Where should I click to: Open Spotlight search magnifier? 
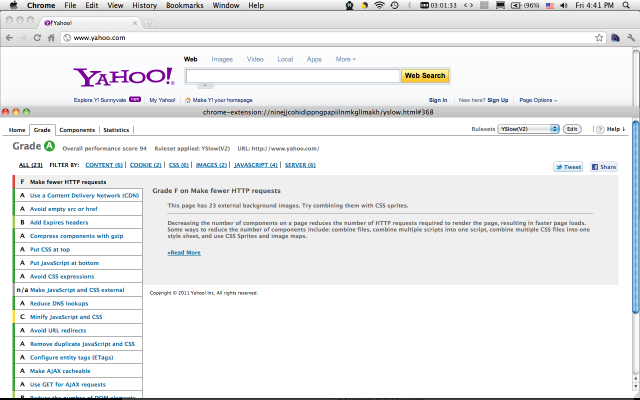point(626,5)
